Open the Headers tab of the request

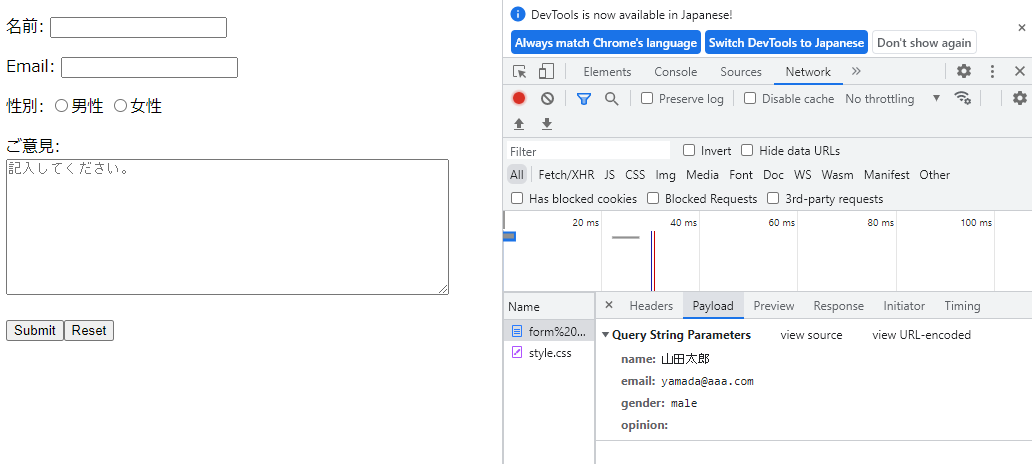point(651,306)
